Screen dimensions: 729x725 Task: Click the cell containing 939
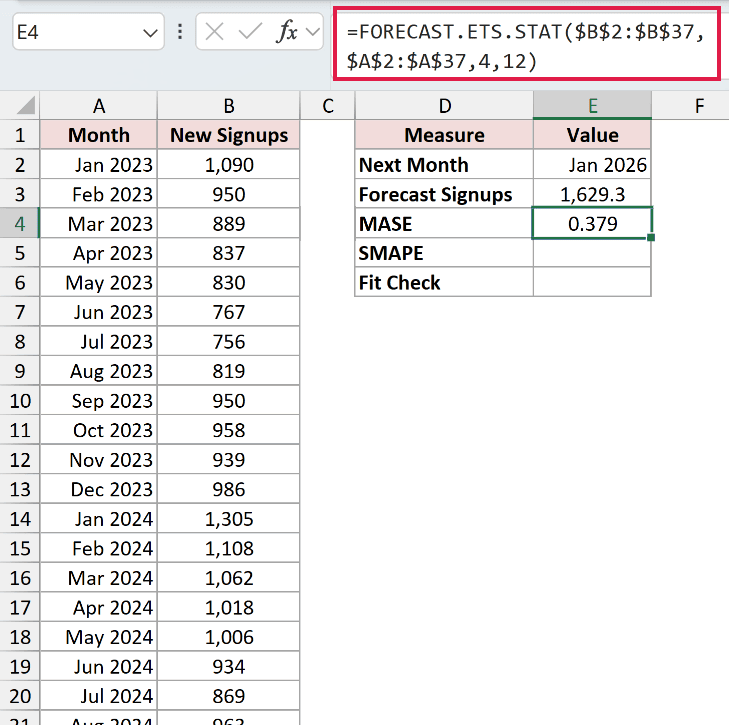coord(229,460)
